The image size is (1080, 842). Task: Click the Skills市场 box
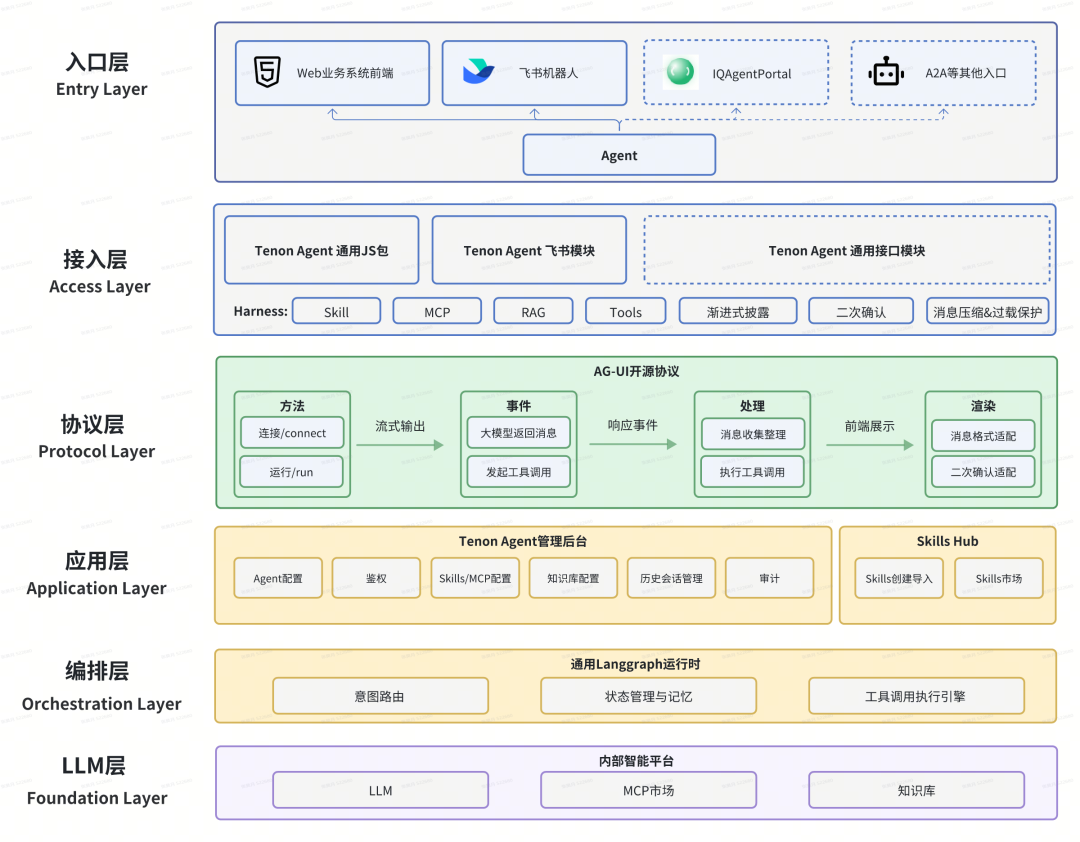pos(999,578)
